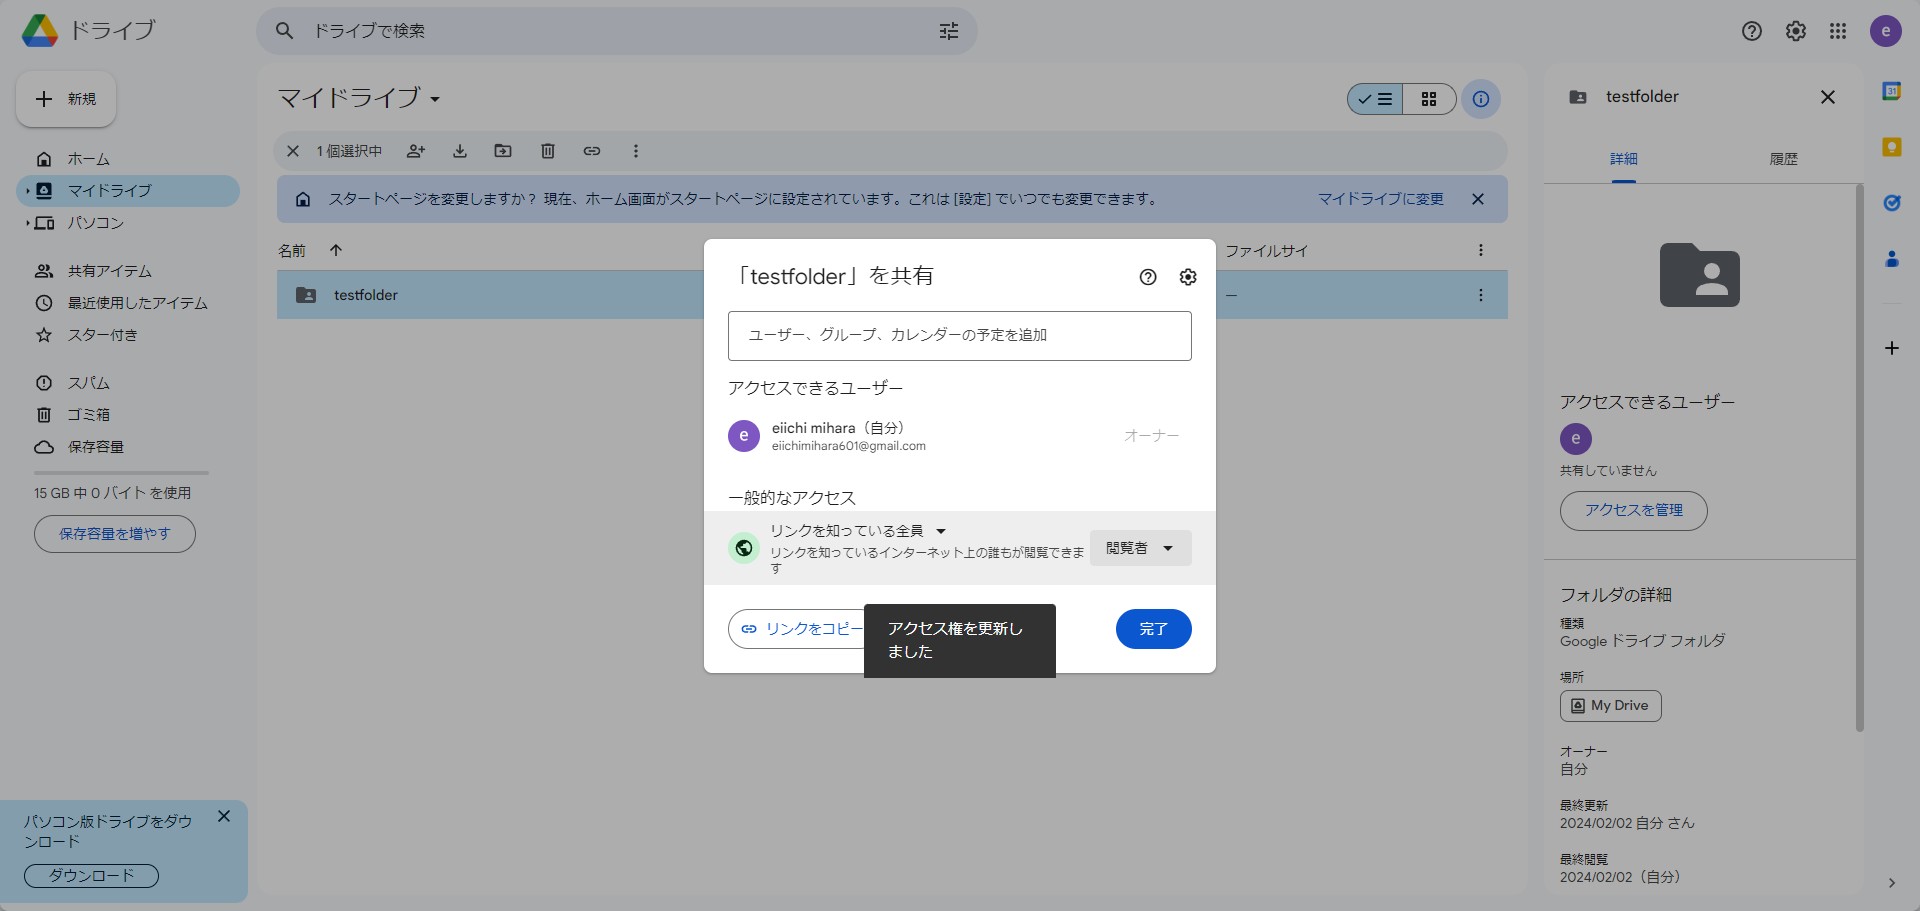Open Drive help icon in header
1920x911 pixels.
(x=1752, y=31)
